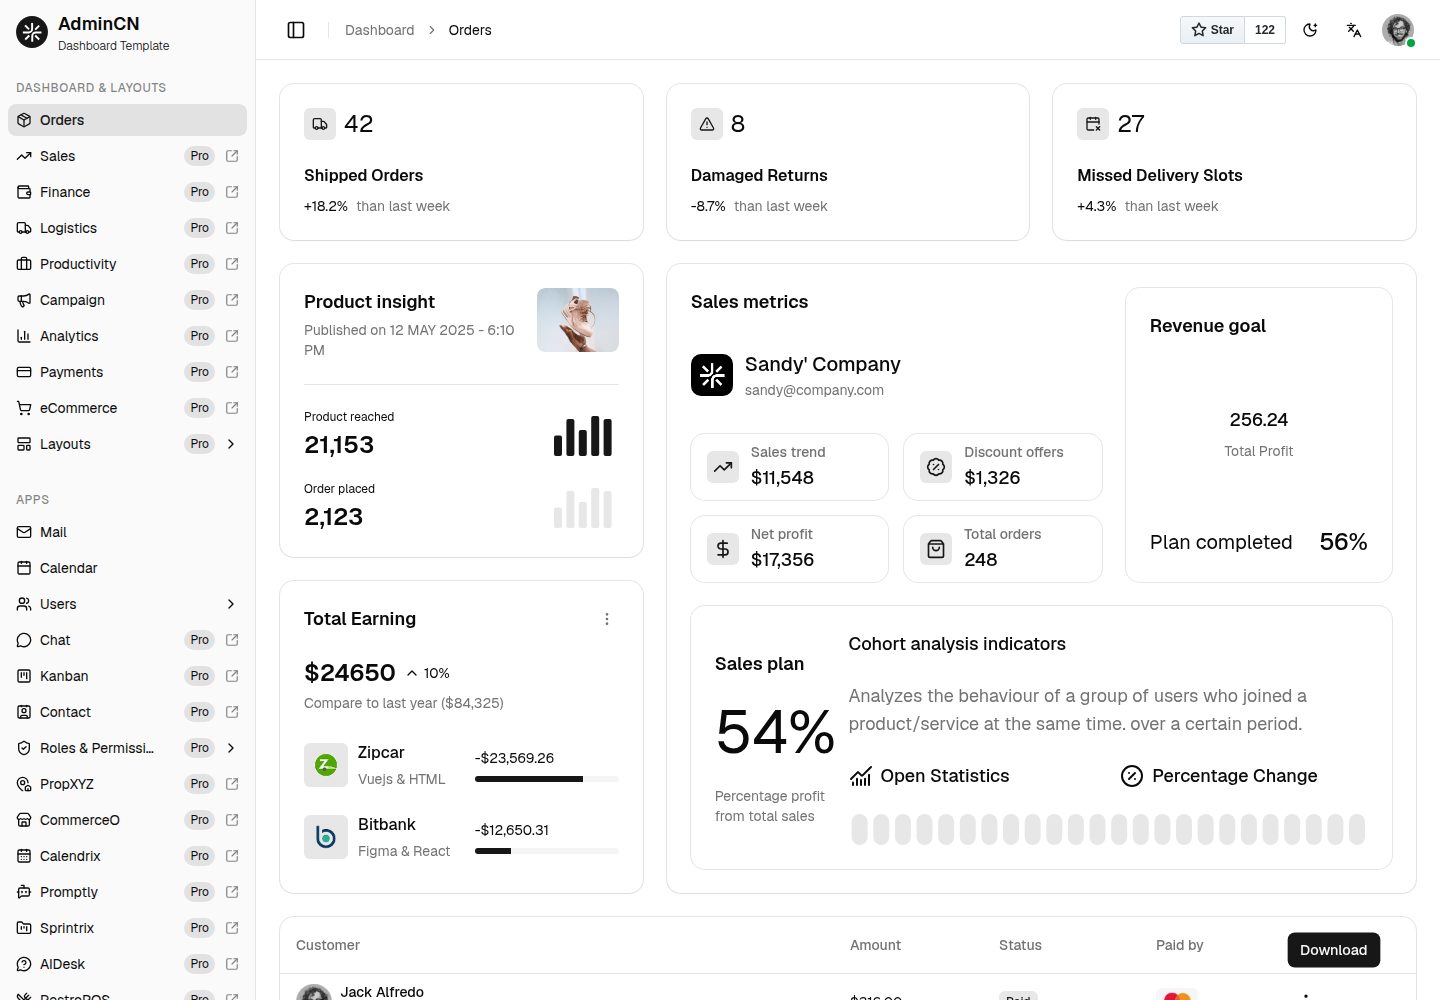Click Percentage Change link
Screen dimensions: 1440x1000
(1219, 776)
